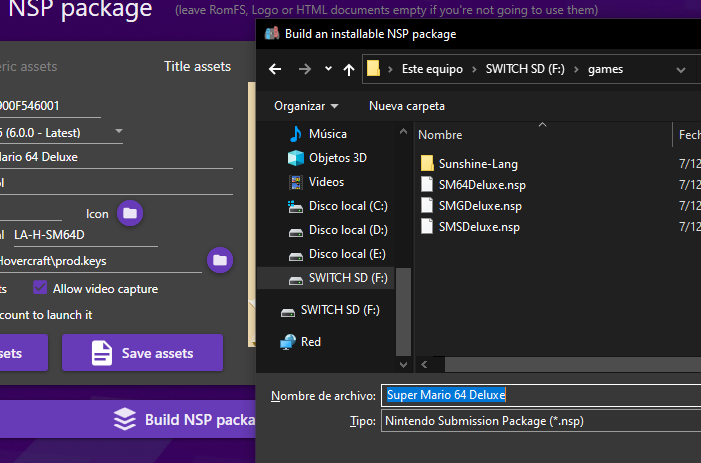Click the Nombre de archivo filename field
Image resolution: width=701 pixels, height=463 pixels.
(541, 395)
